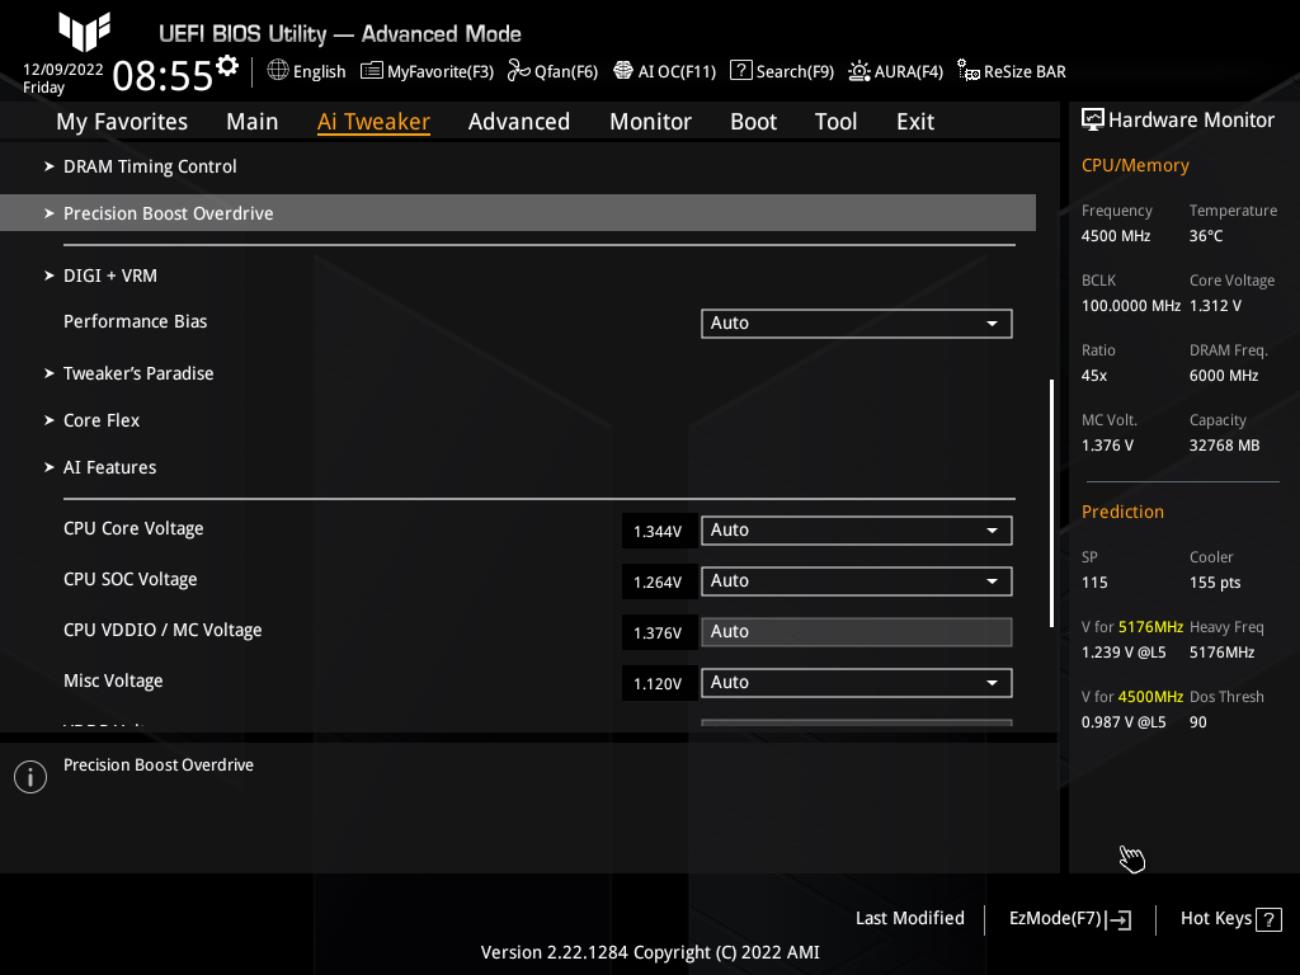Click the CPU/Memory section heading

pos(1135,166)
